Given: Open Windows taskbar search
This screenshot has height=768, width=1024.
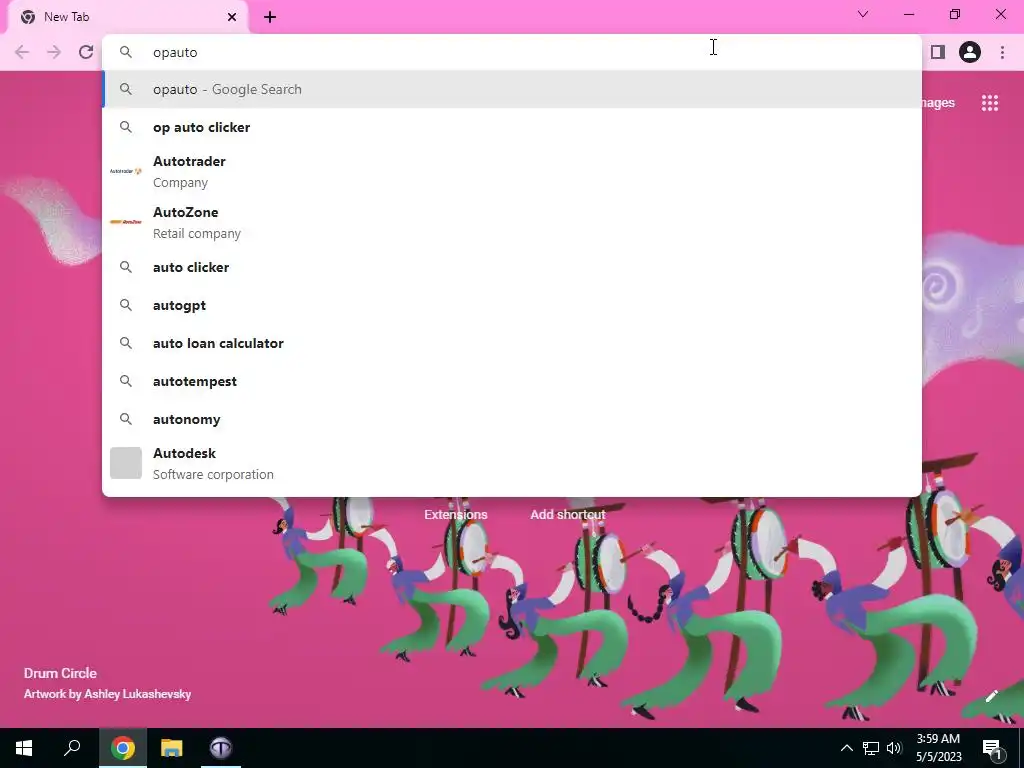Looking at the screenshot, I should 72,748.
